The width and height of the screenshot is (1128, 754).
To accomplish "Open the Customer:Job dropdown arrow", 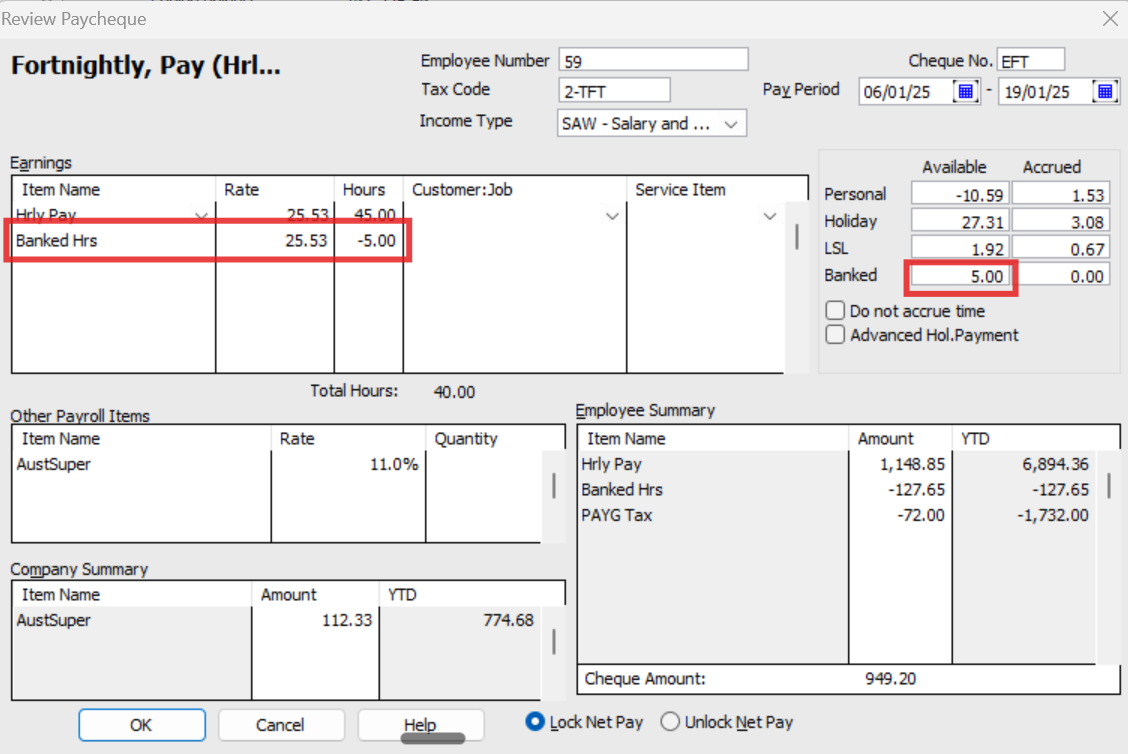I will pos(612,215).
